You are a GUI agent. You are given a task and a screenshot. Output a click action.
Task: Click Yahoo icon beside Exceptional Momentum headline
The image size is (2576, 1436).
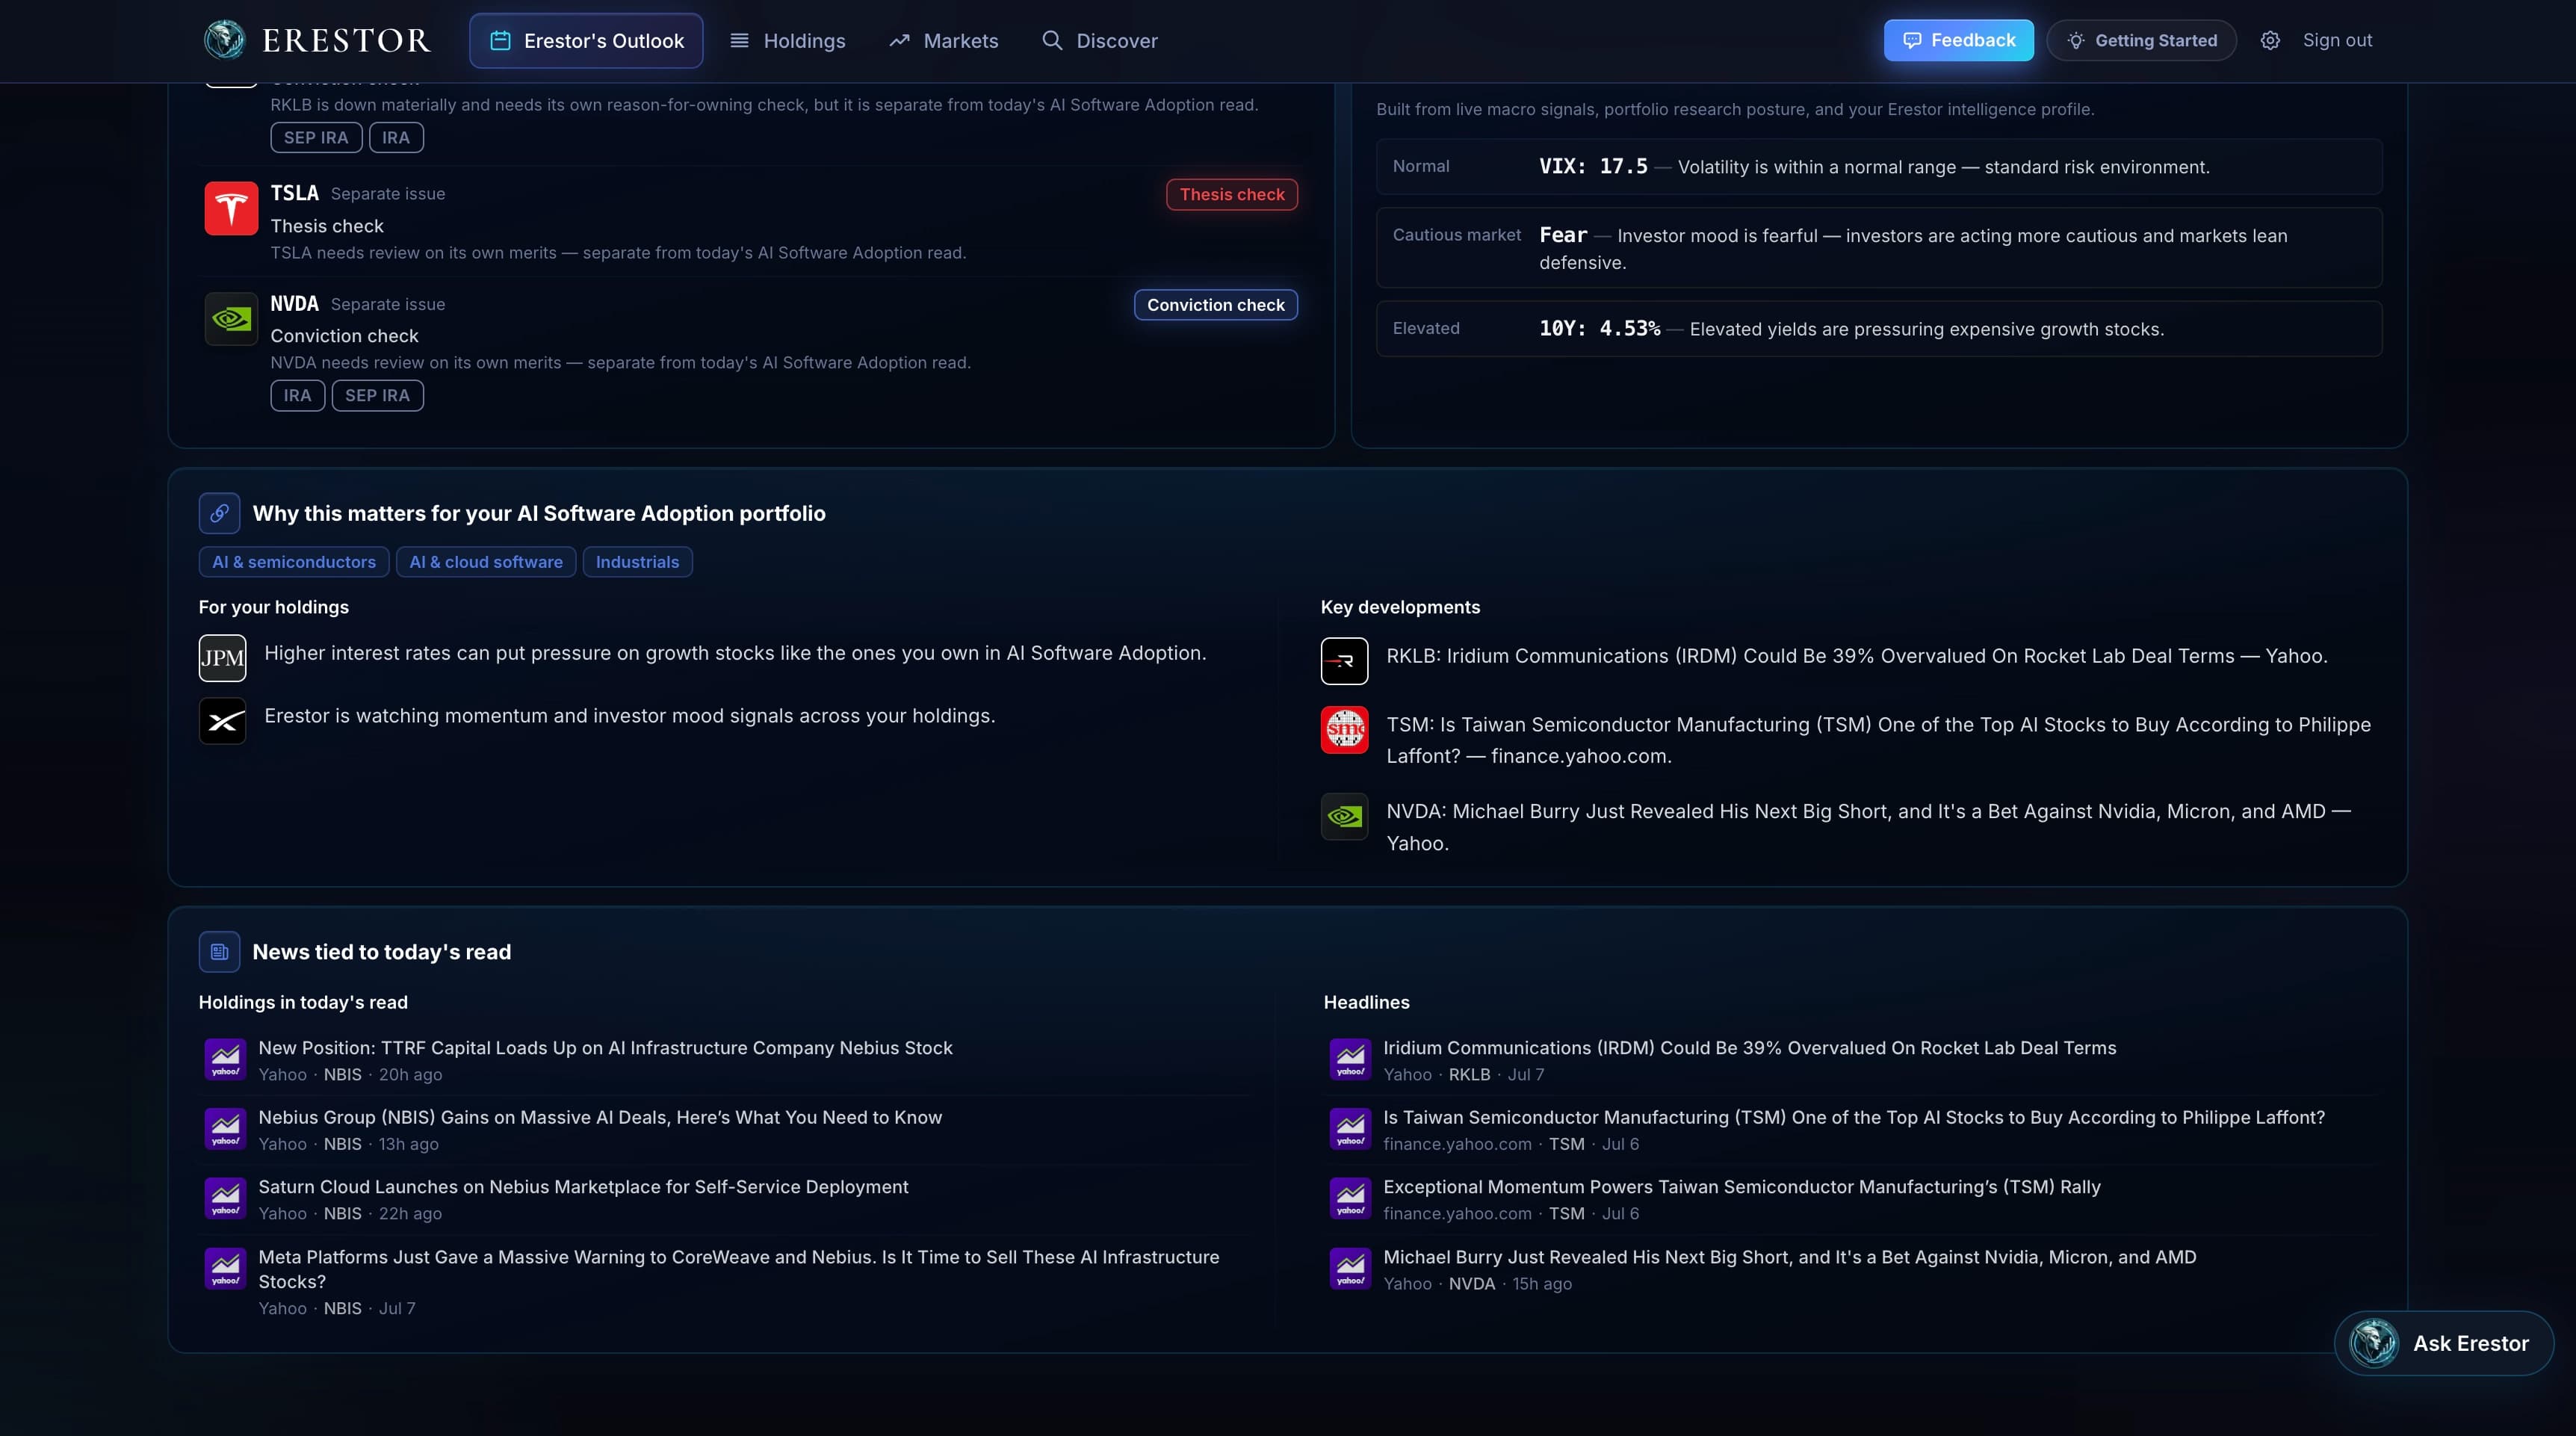point(1350,1198)
